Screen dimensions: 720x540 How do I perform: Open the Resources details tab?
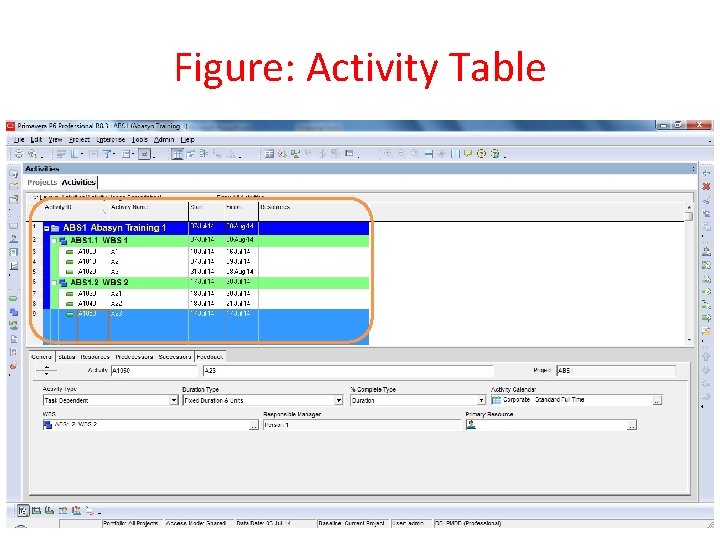click(95, 357)
